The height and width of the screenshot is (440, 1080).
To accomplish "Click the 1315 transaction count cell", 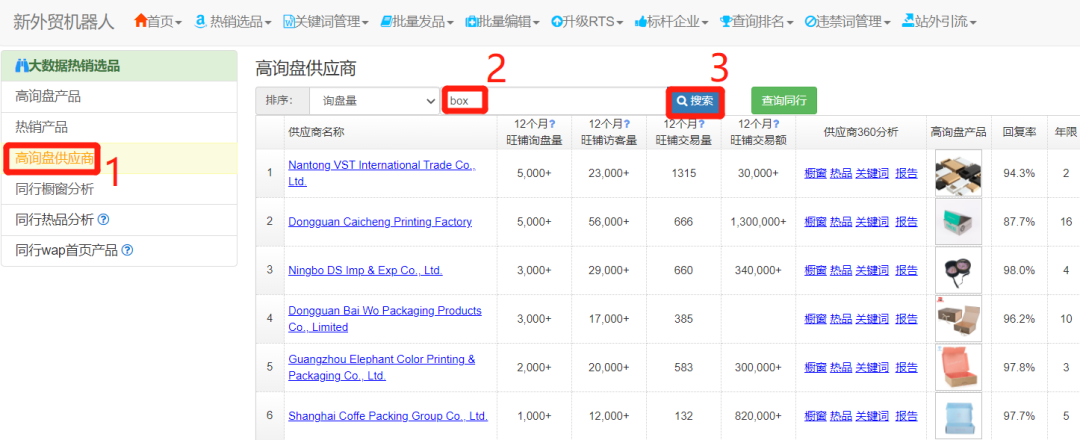I will (683, 174).
